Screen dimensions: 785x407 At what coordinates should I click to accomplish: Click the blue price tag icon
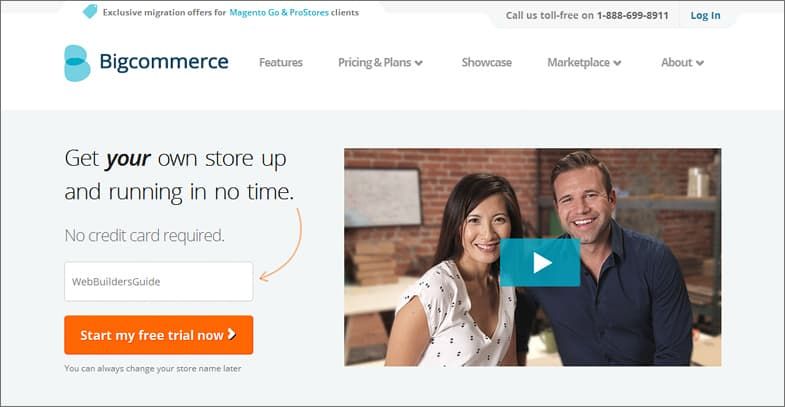90,12
